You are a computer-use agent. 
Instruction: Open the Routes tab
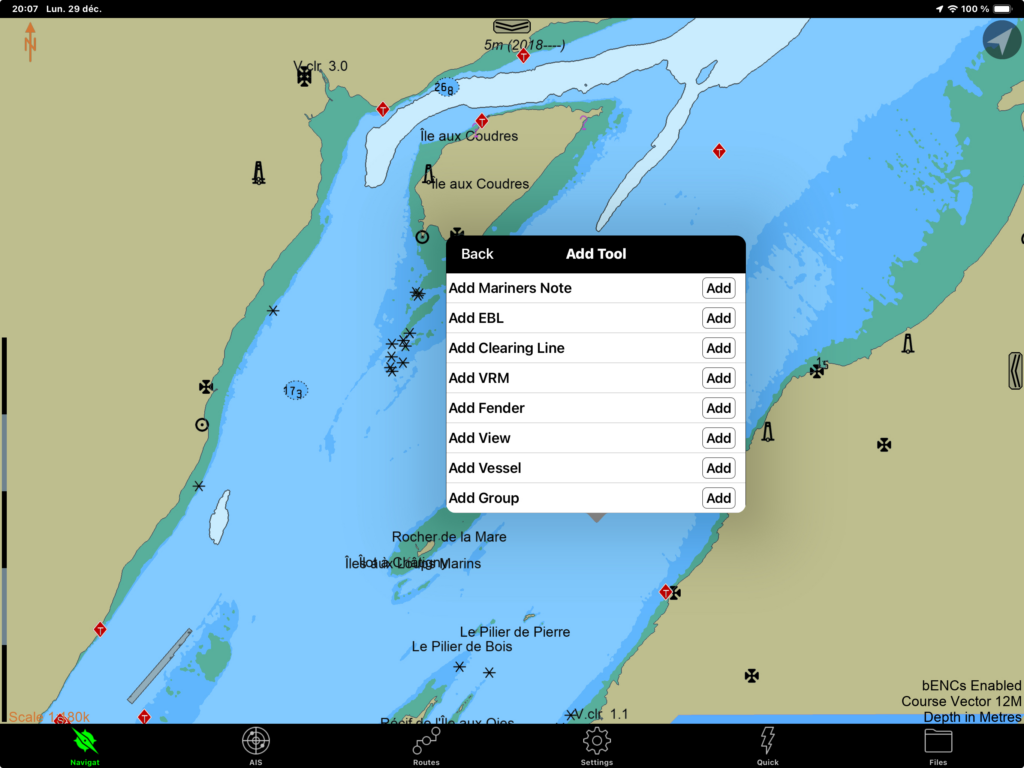click(426, 743)
